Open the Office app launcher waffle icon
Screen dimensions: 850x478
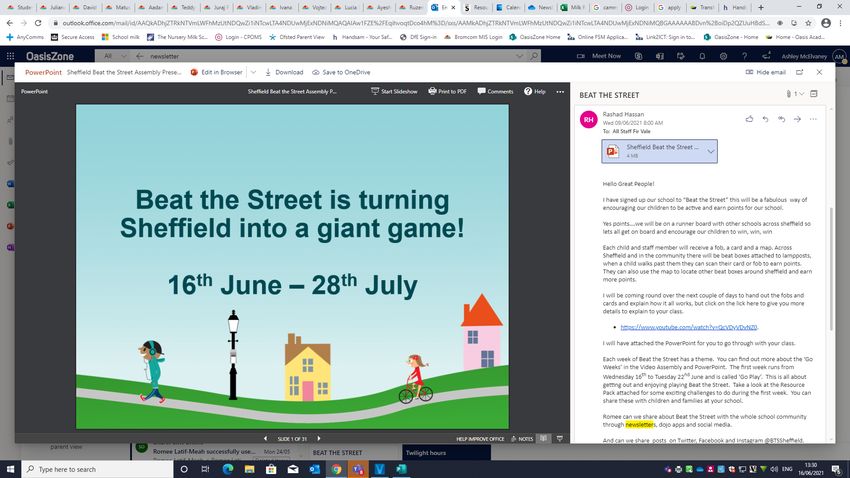click(10, 56)
